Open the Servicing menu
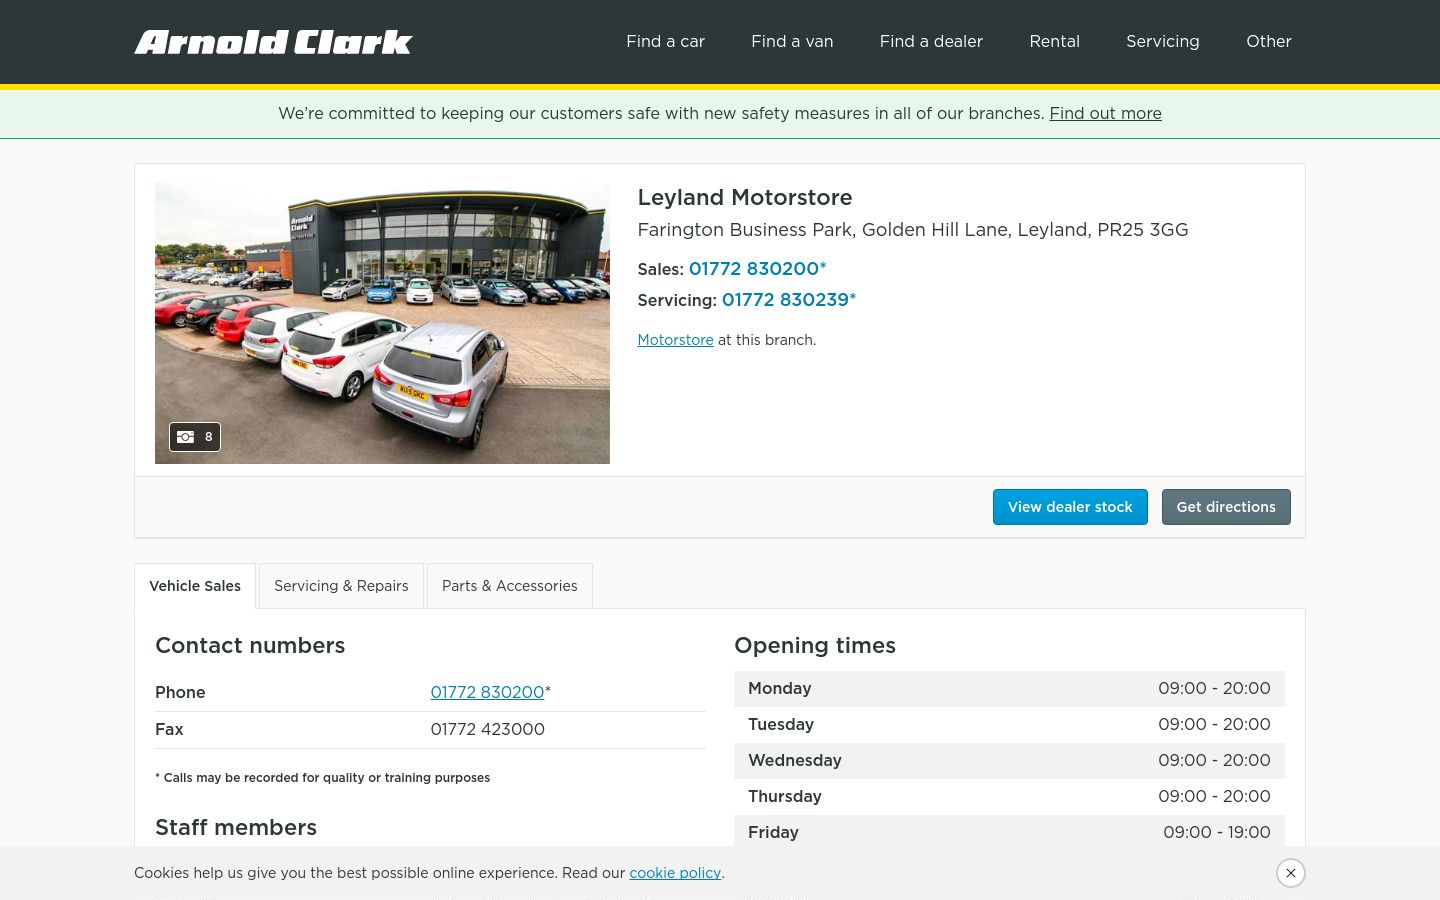 coord(1162,41)
